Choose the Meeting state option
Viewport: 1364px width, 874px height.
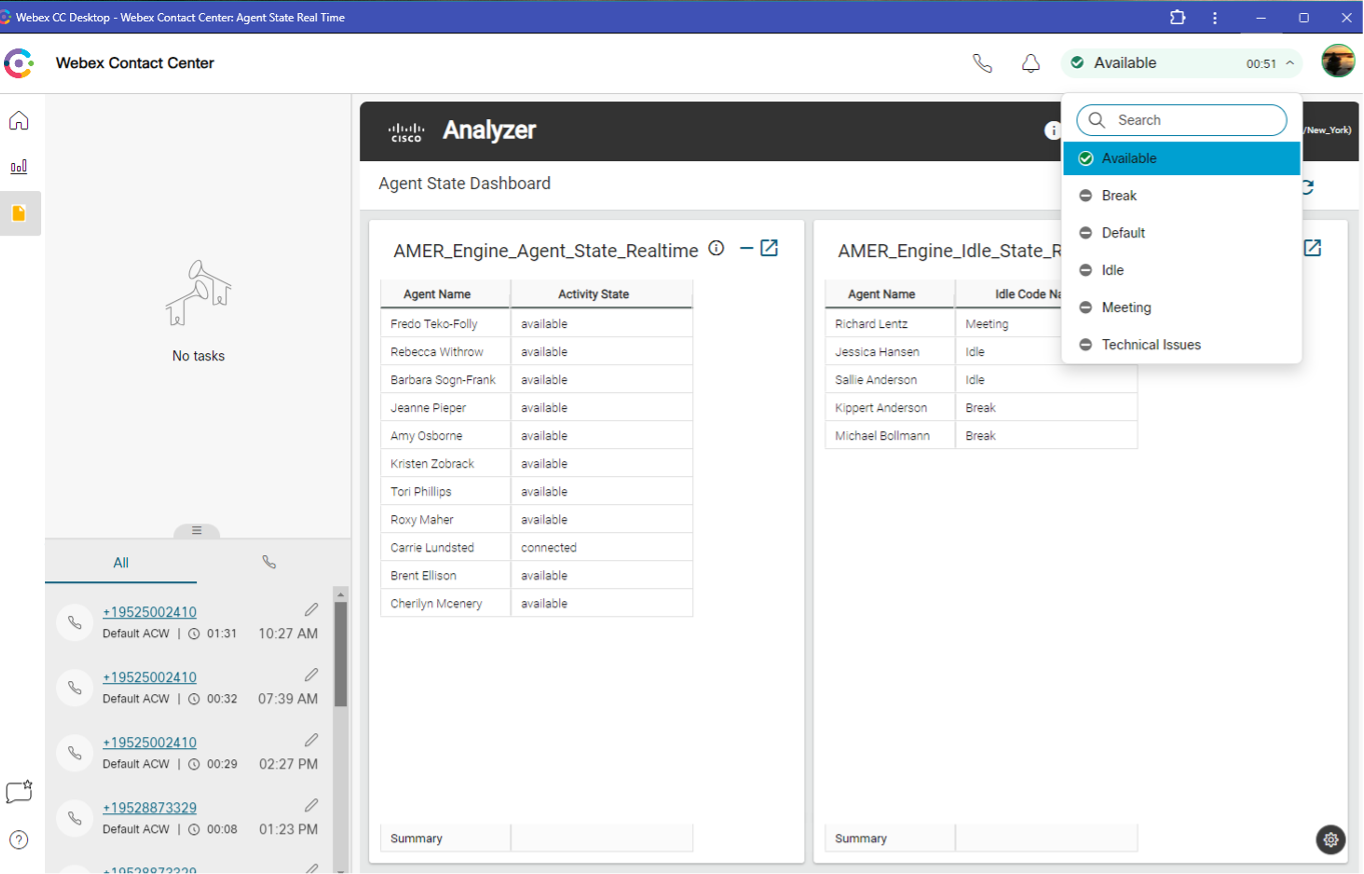click(1181, 307)
